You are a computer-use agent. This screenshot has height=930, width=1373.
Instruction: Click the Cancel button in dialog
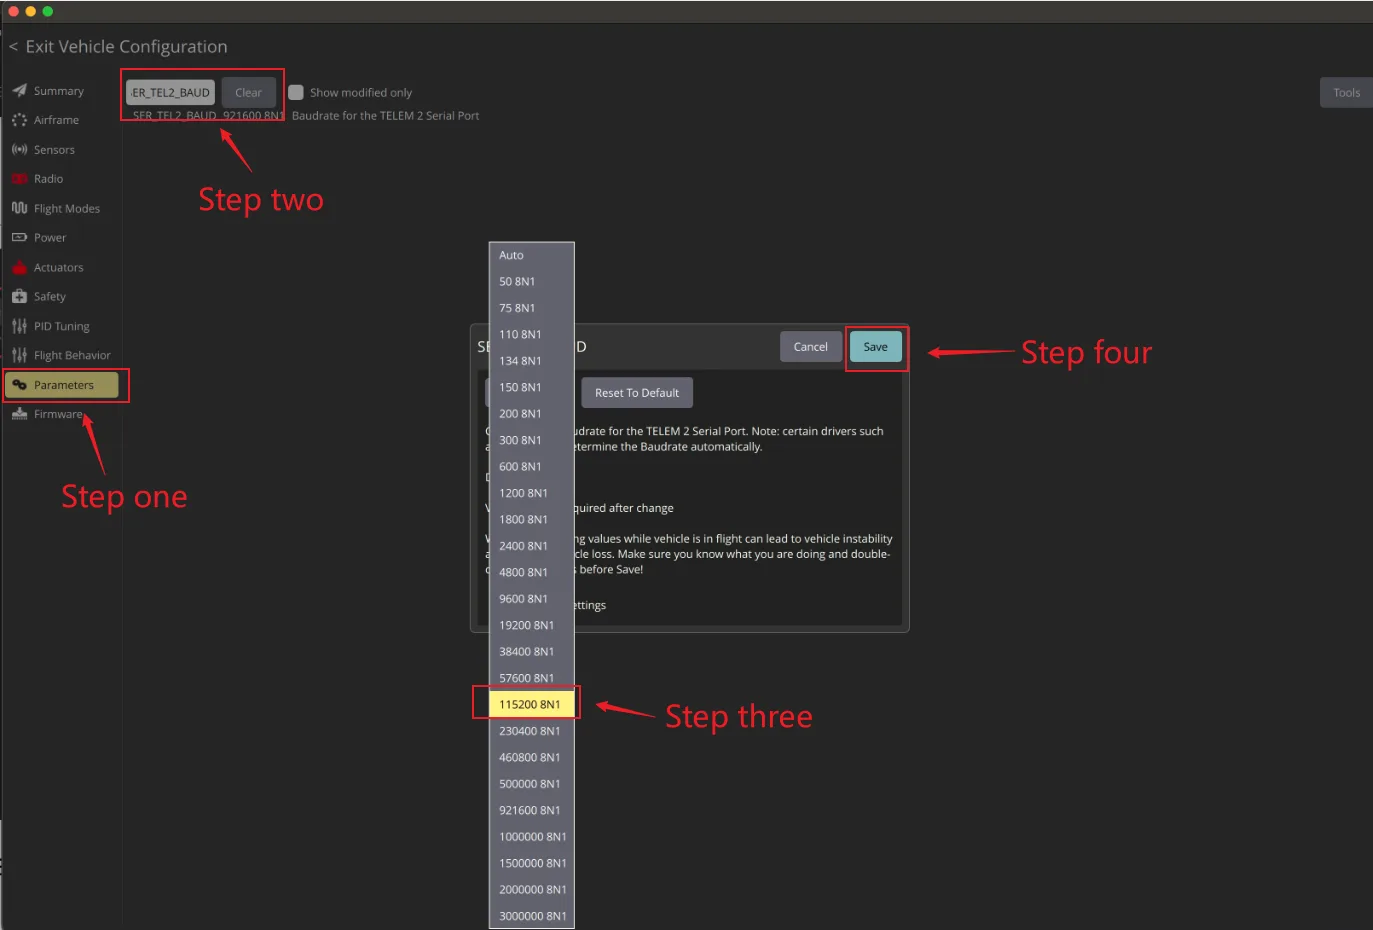coord(811,347)
